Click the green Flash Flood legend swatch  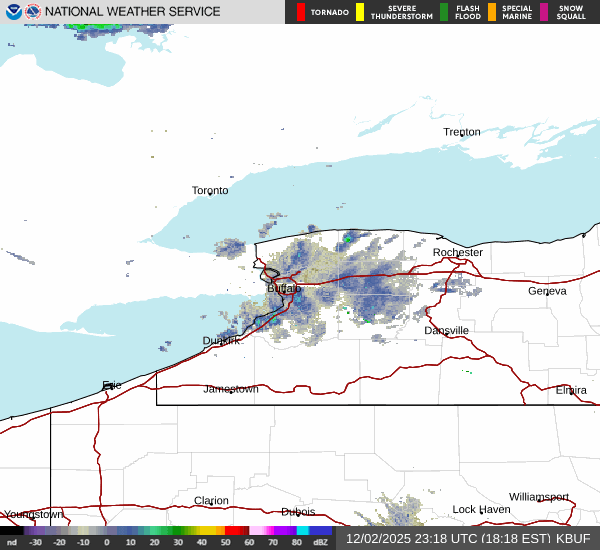pos(444,12)
